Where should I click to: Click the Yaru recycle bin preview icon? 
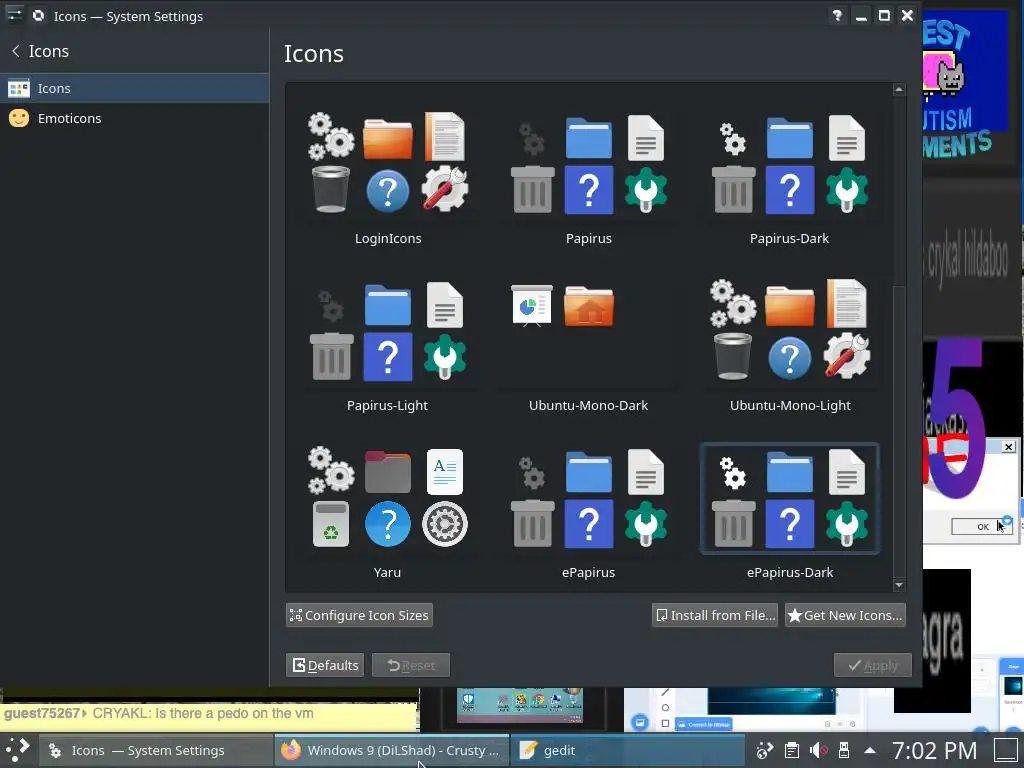point(330,524)
